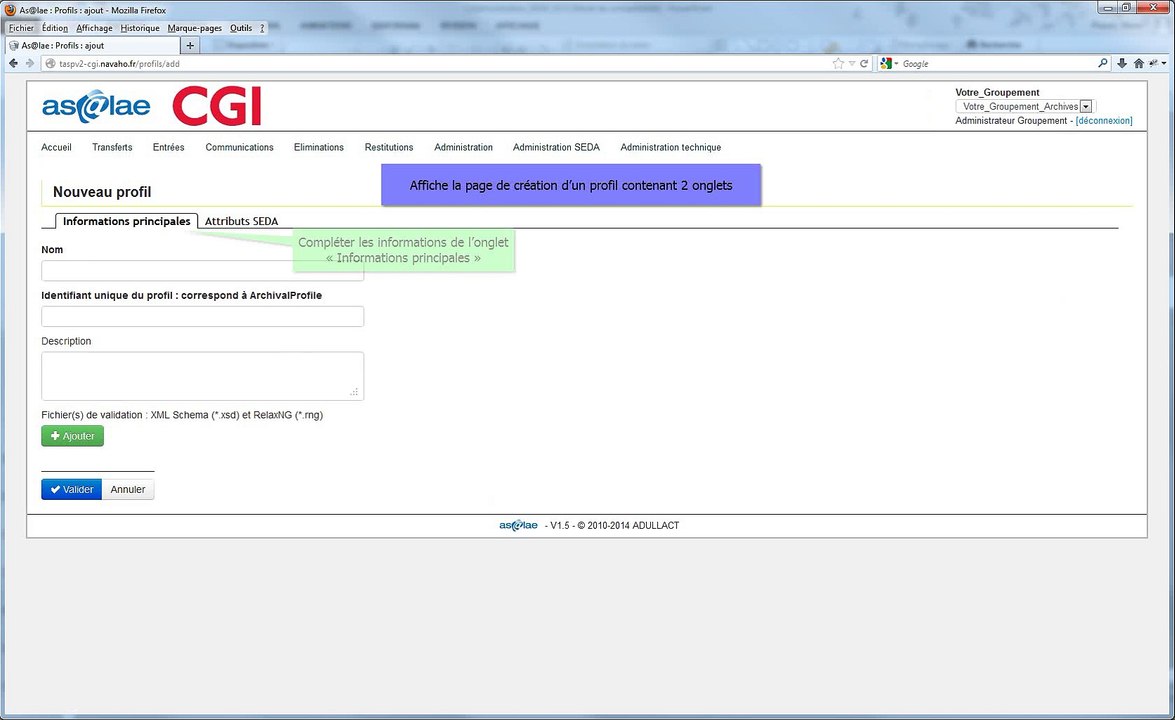Image resolution: width=1175 pixels, height=720 pixels.
Task: Open Eliminations navigation item
Action: click(x=319, y=147)
